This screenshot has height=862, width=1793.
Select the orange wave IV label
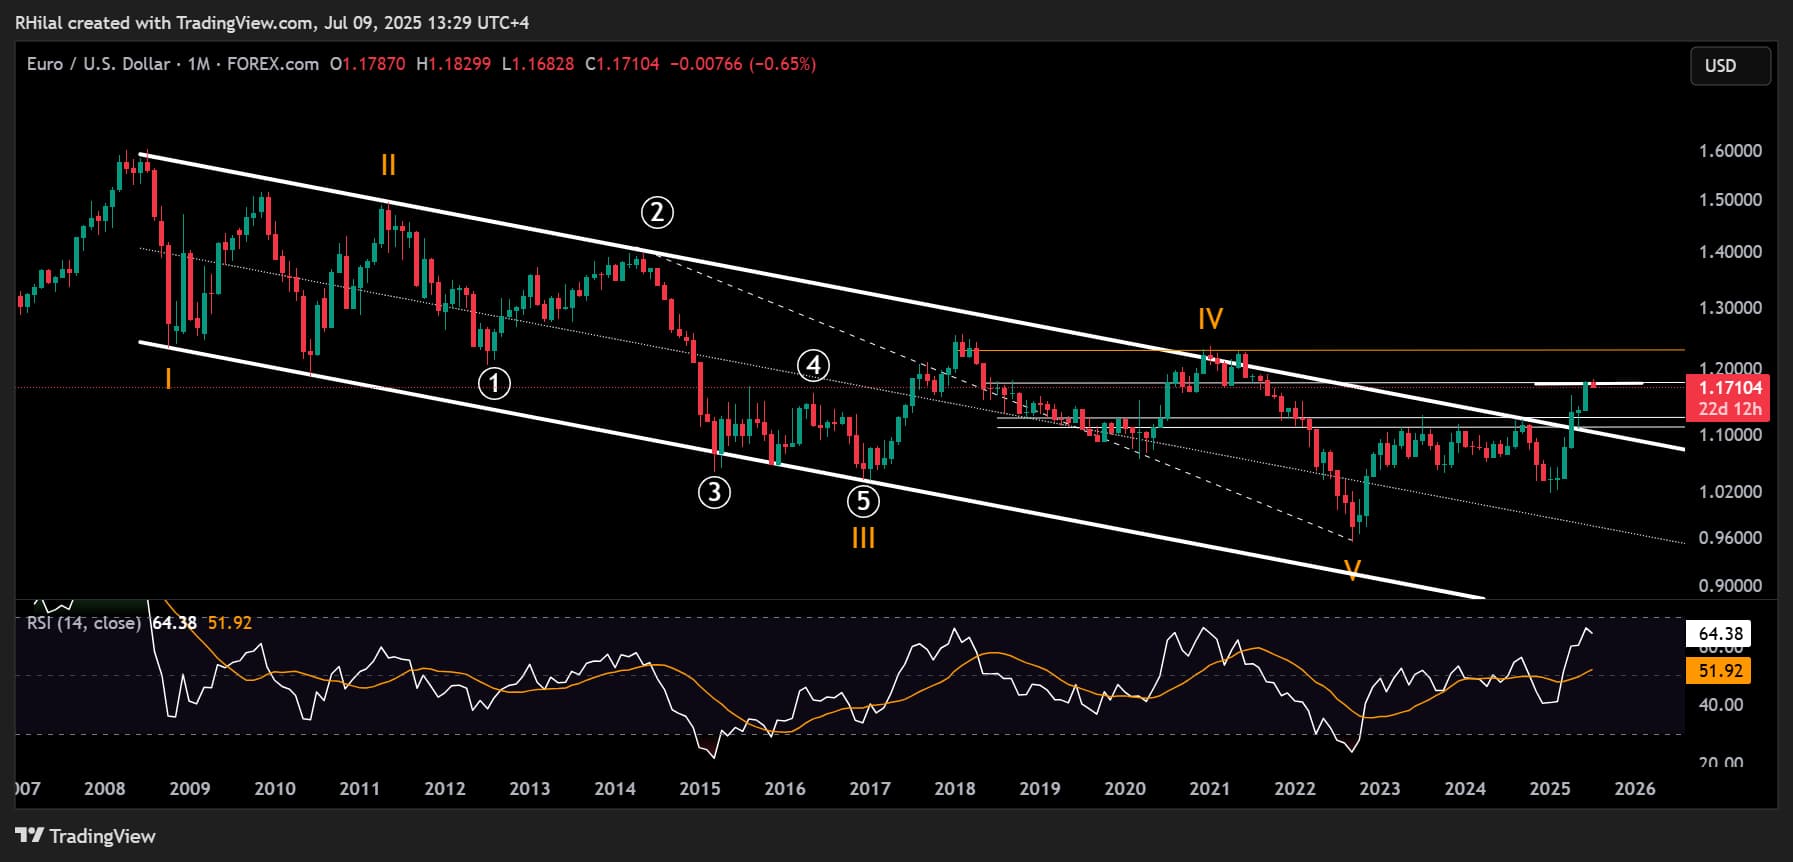click(1210, 319)
